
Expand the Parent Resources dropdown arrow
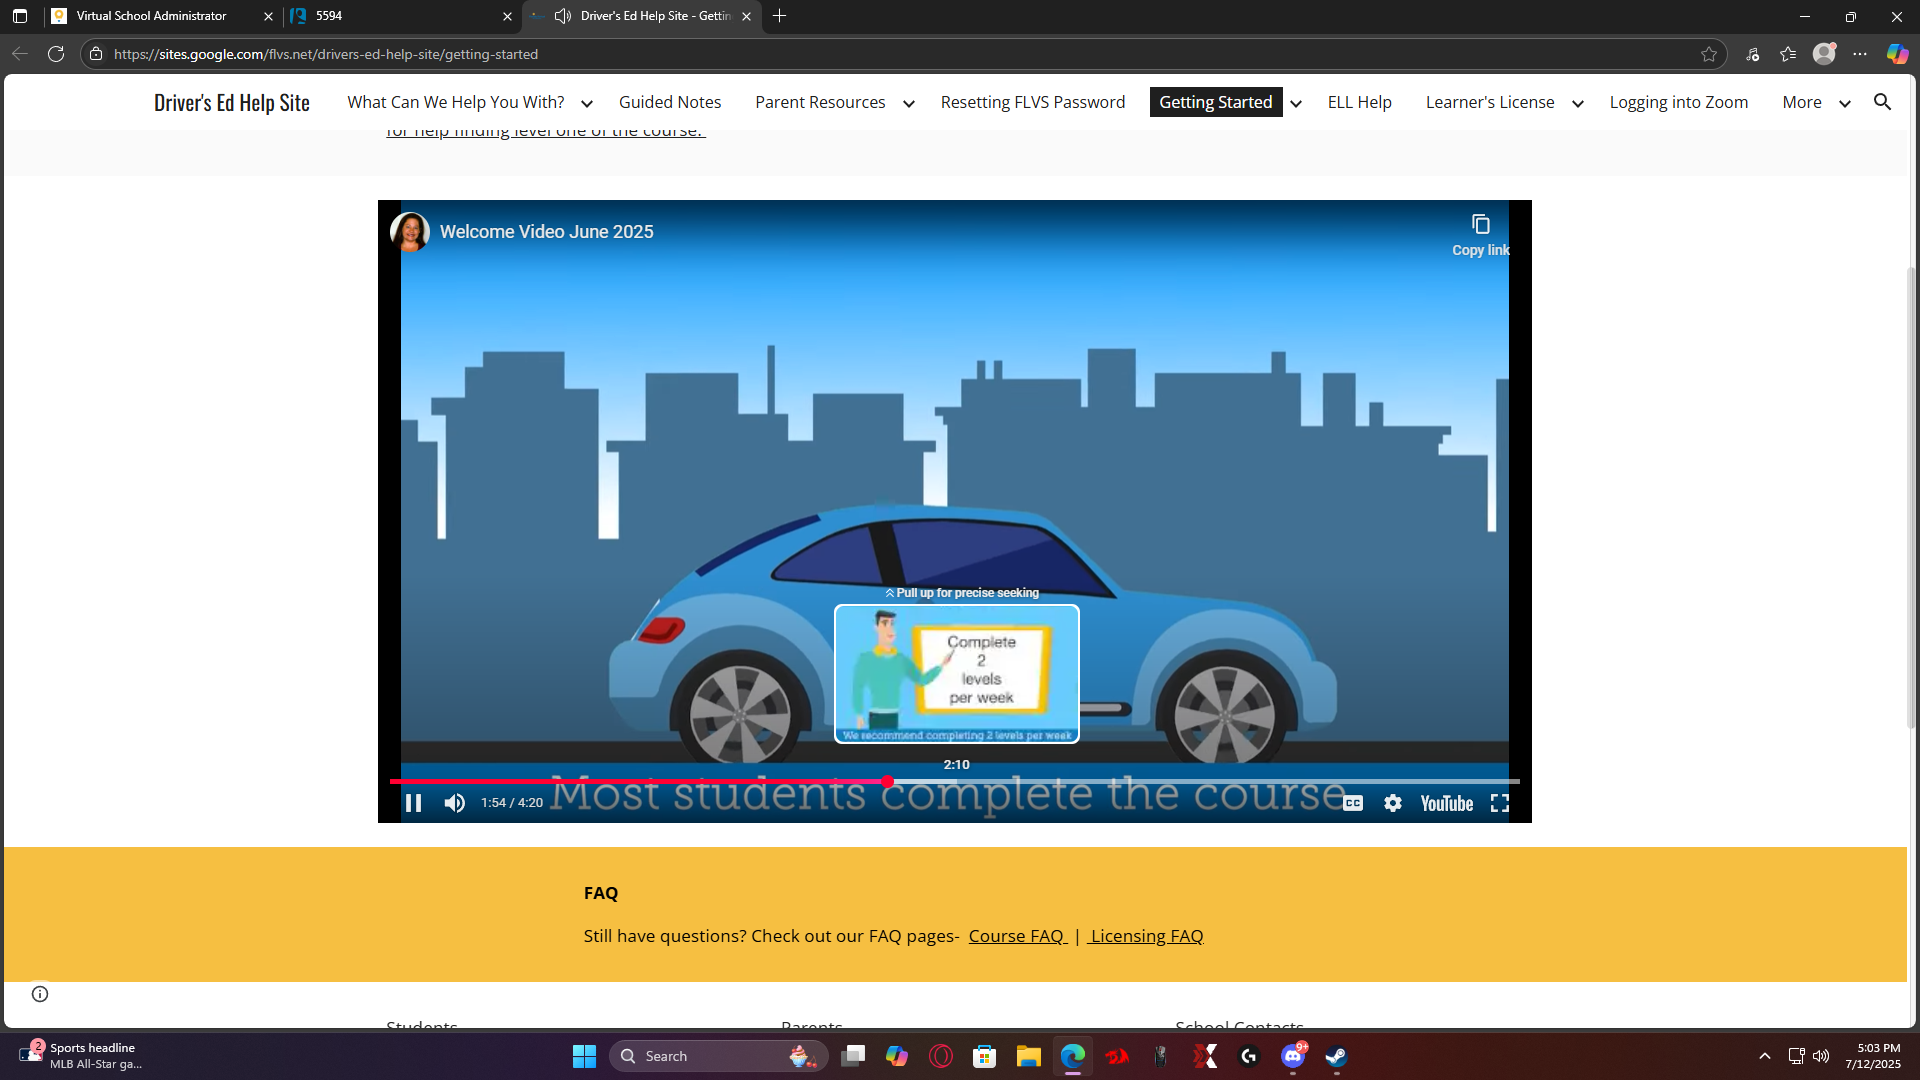908,103
